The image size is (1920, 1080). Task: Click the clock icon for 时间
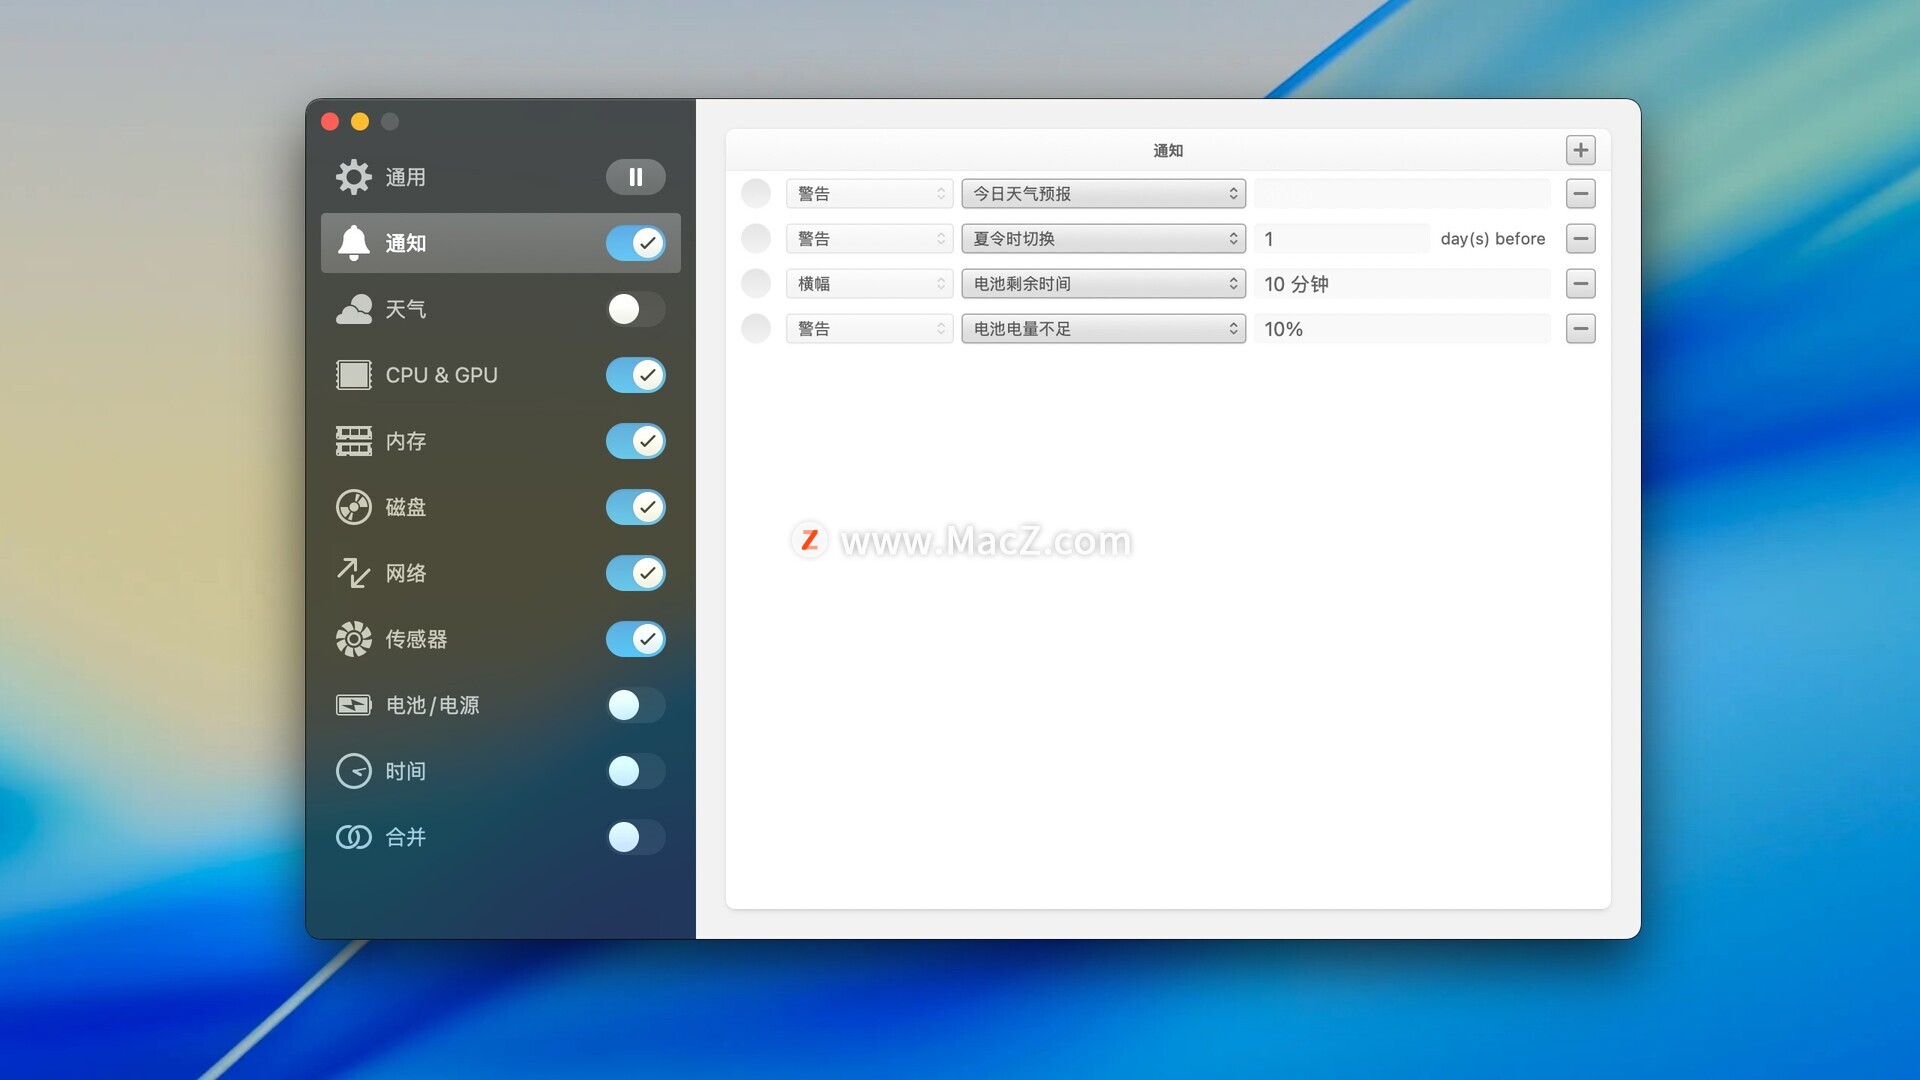[353, 771]
